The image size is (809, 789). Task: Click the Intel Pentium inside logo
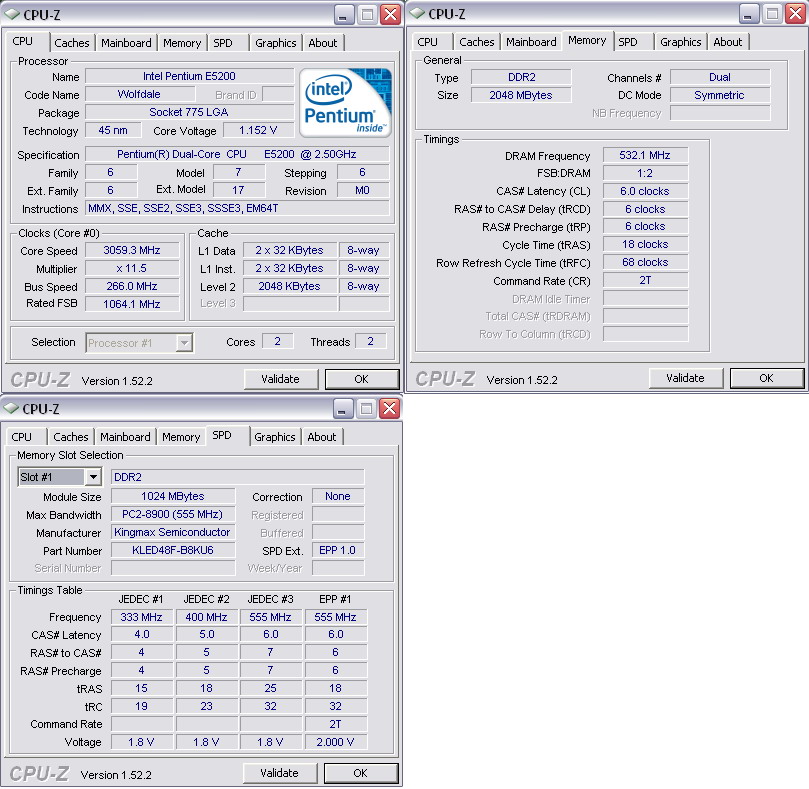(x=345, y=103)
